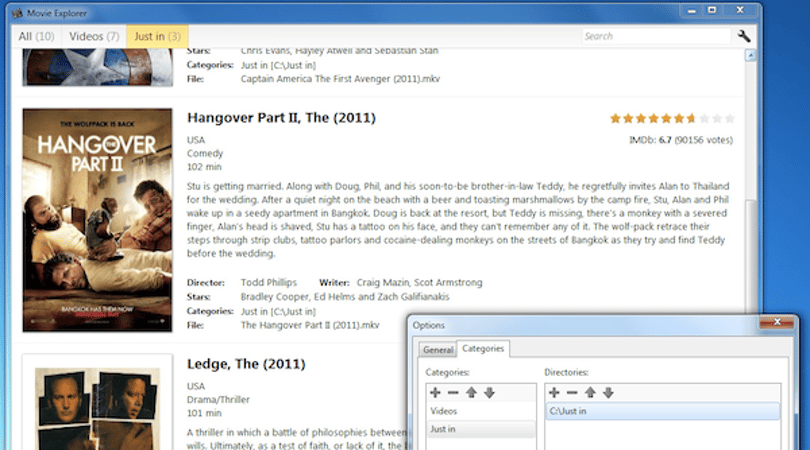The width and height of the screenshot is (810, 450).
Task: Select the C:\Just in directory entry
Action: pos(663,411)
